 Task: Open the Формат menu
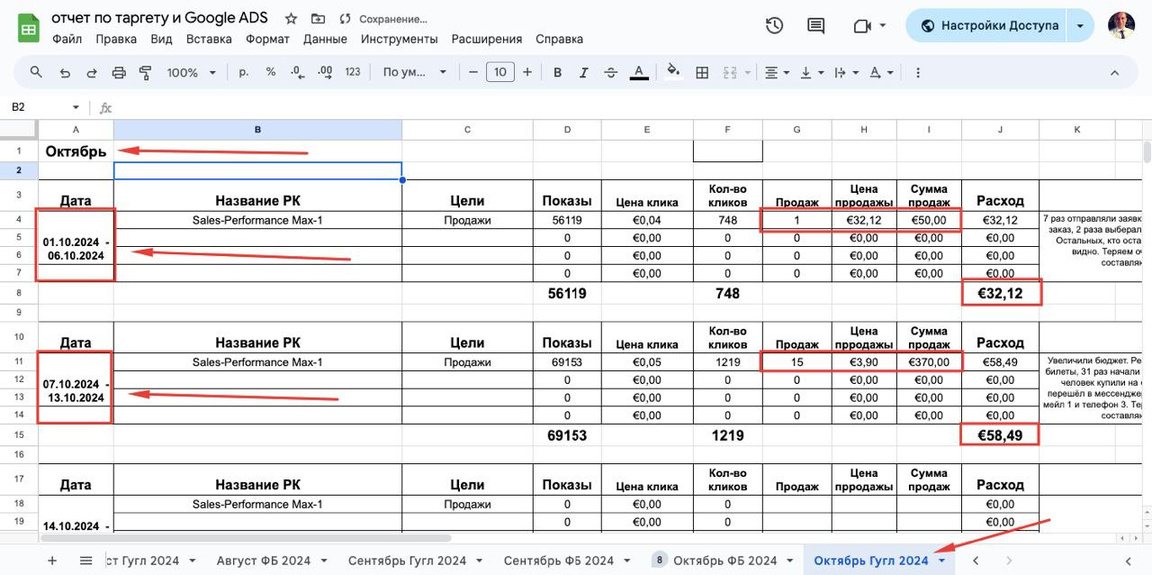267,39
